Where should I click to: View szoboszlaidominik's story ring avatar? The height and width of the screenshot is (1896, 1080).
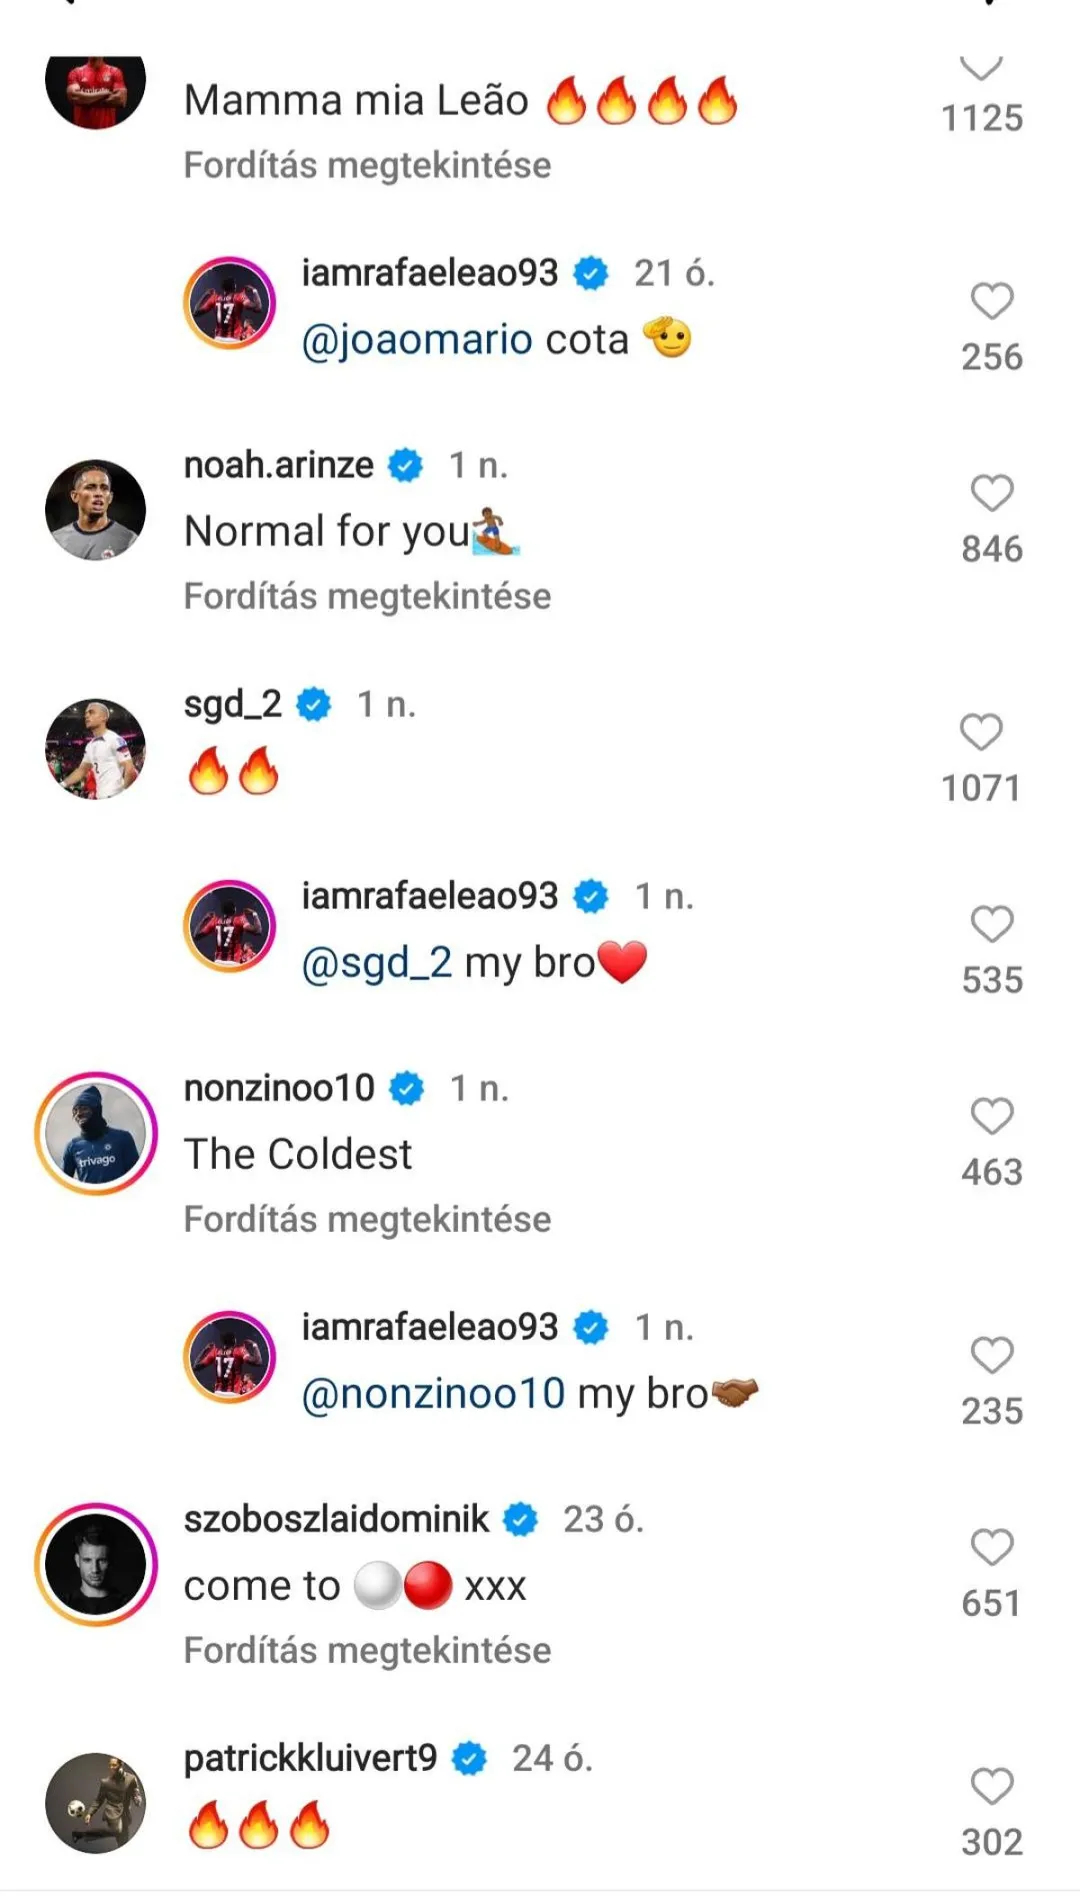tap(96, 1565)
